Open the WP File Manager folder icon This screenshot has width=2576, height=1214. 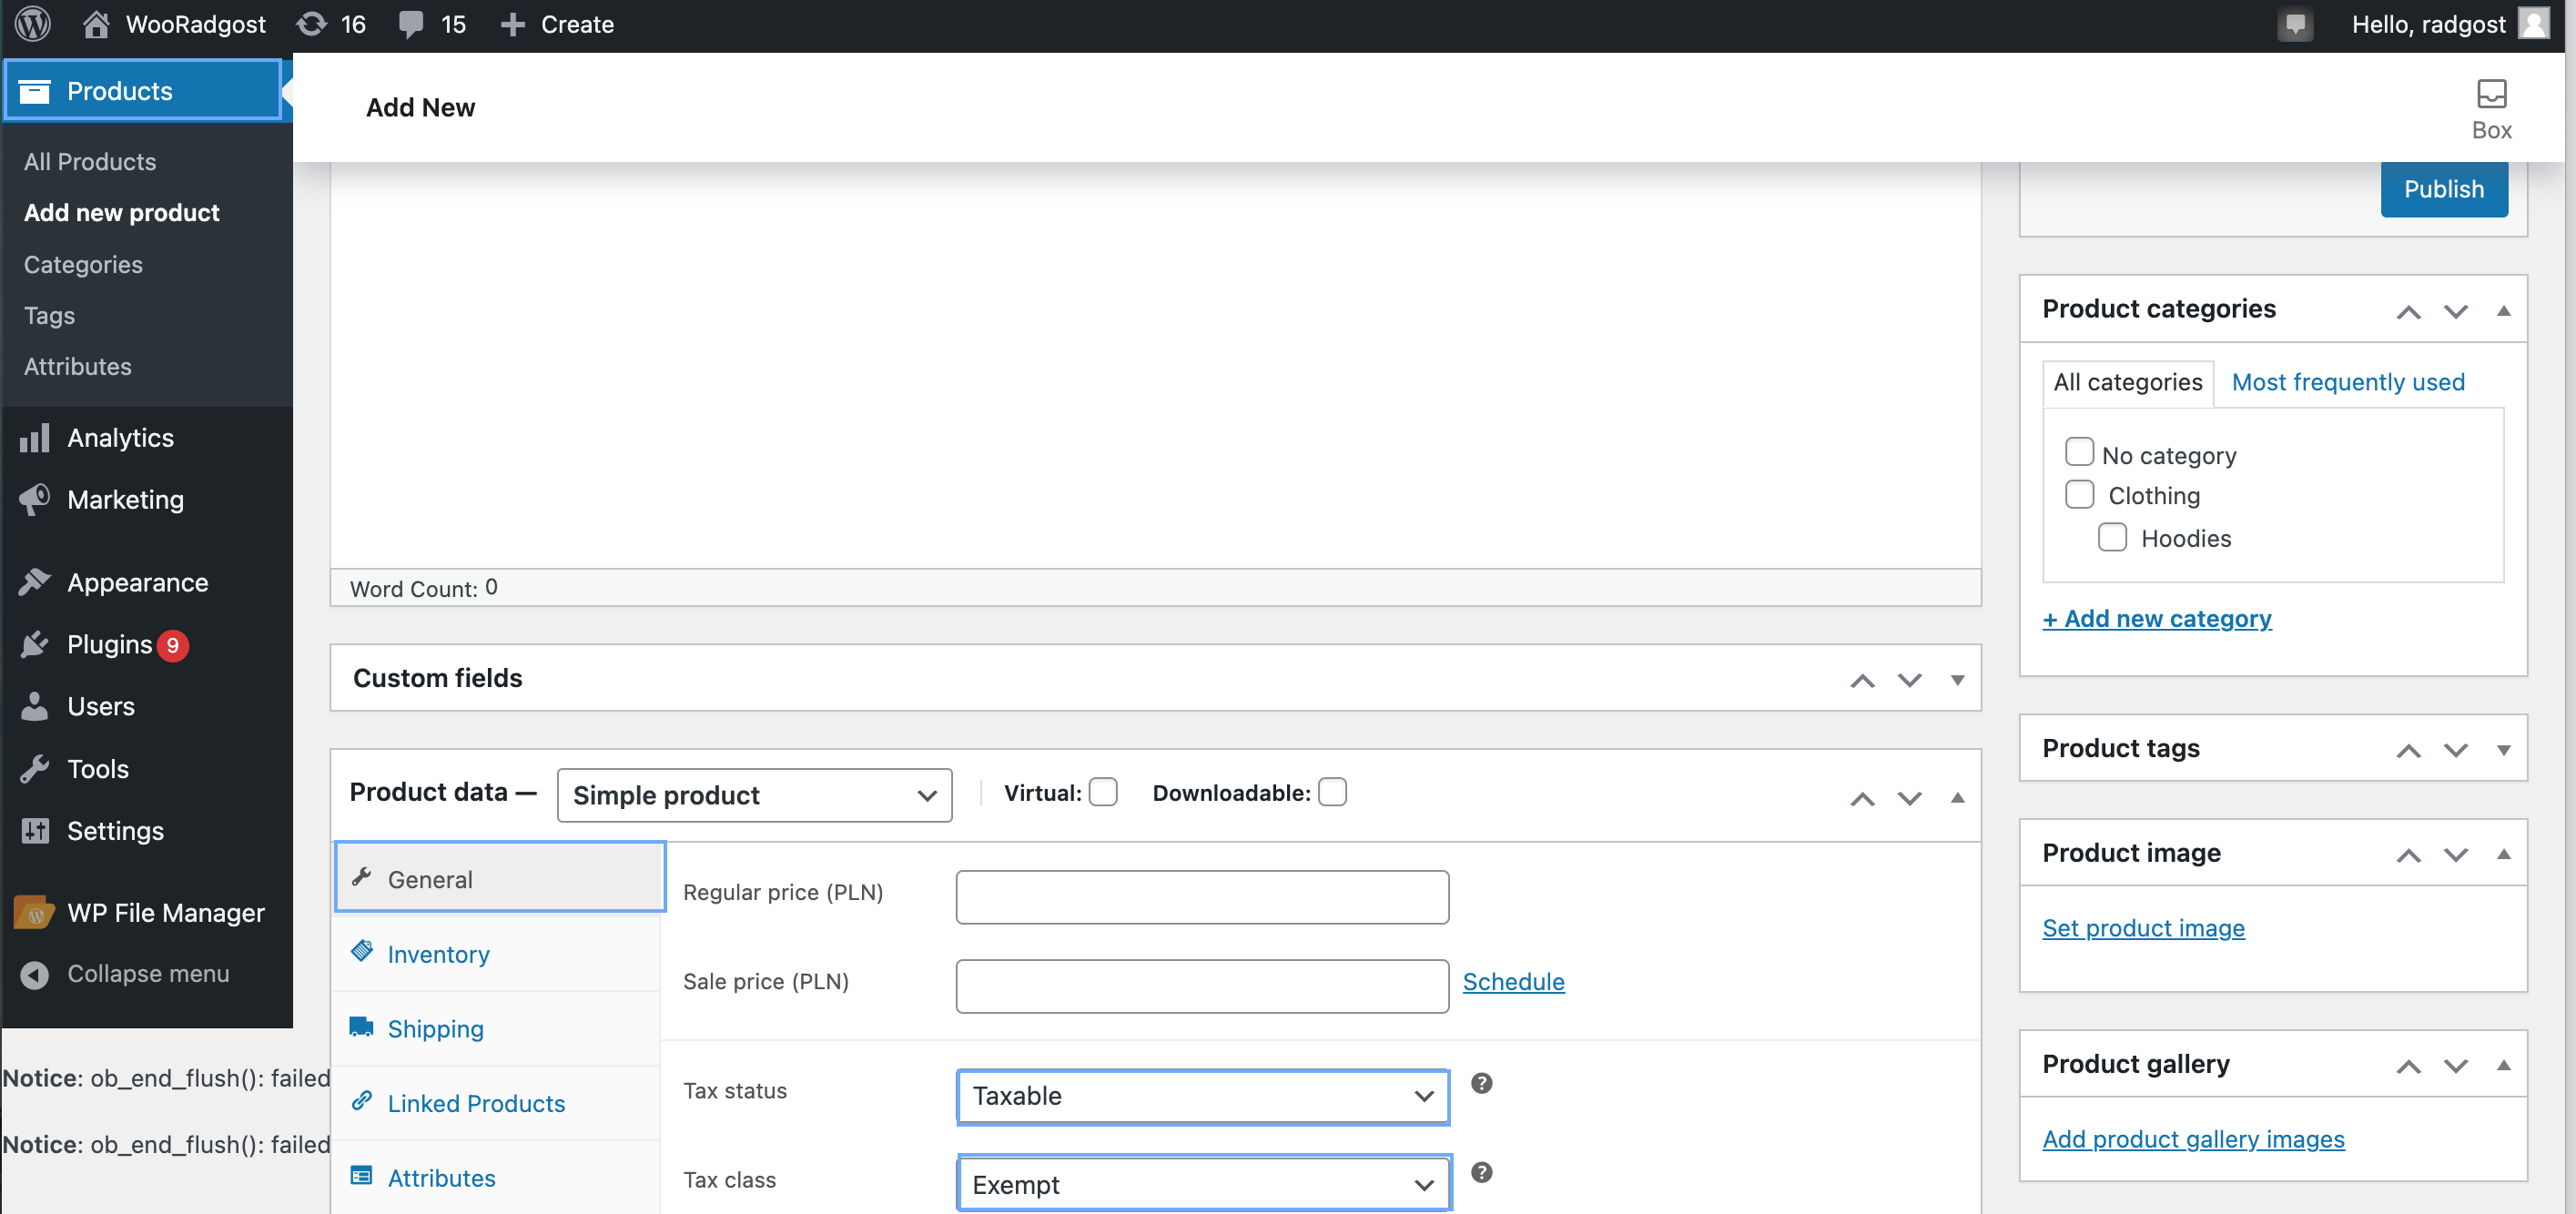point(35,912)
